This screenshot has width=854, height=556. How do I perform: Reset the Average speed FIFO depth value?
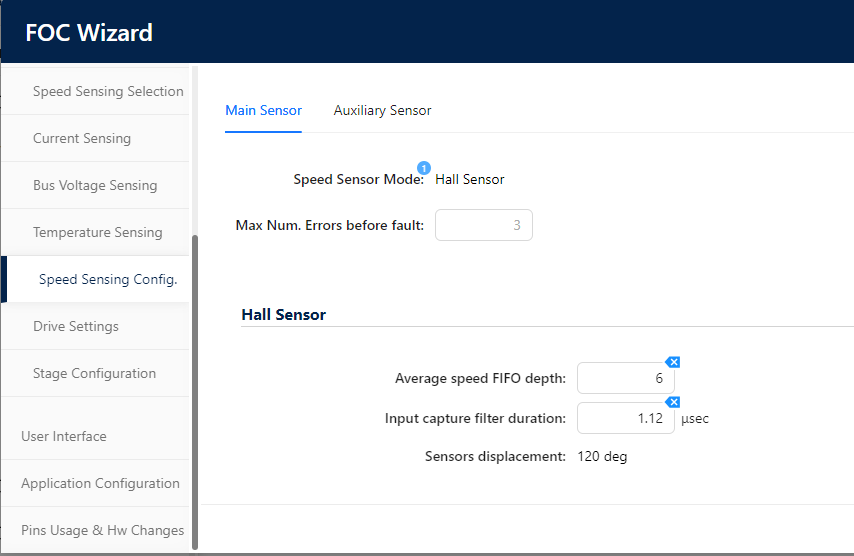(674, 362)
